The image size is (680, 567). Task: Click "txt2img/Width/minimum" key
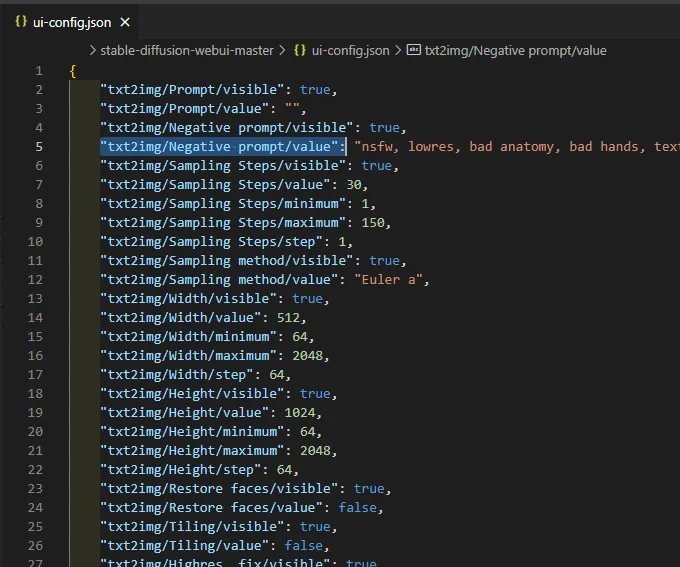coord(188,337)
